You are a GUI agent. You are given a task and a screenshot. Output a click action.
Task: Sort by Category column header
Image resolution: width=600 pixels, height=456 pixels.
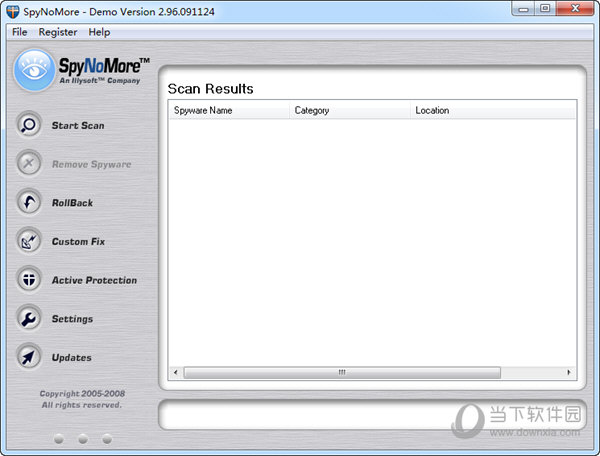350,111
